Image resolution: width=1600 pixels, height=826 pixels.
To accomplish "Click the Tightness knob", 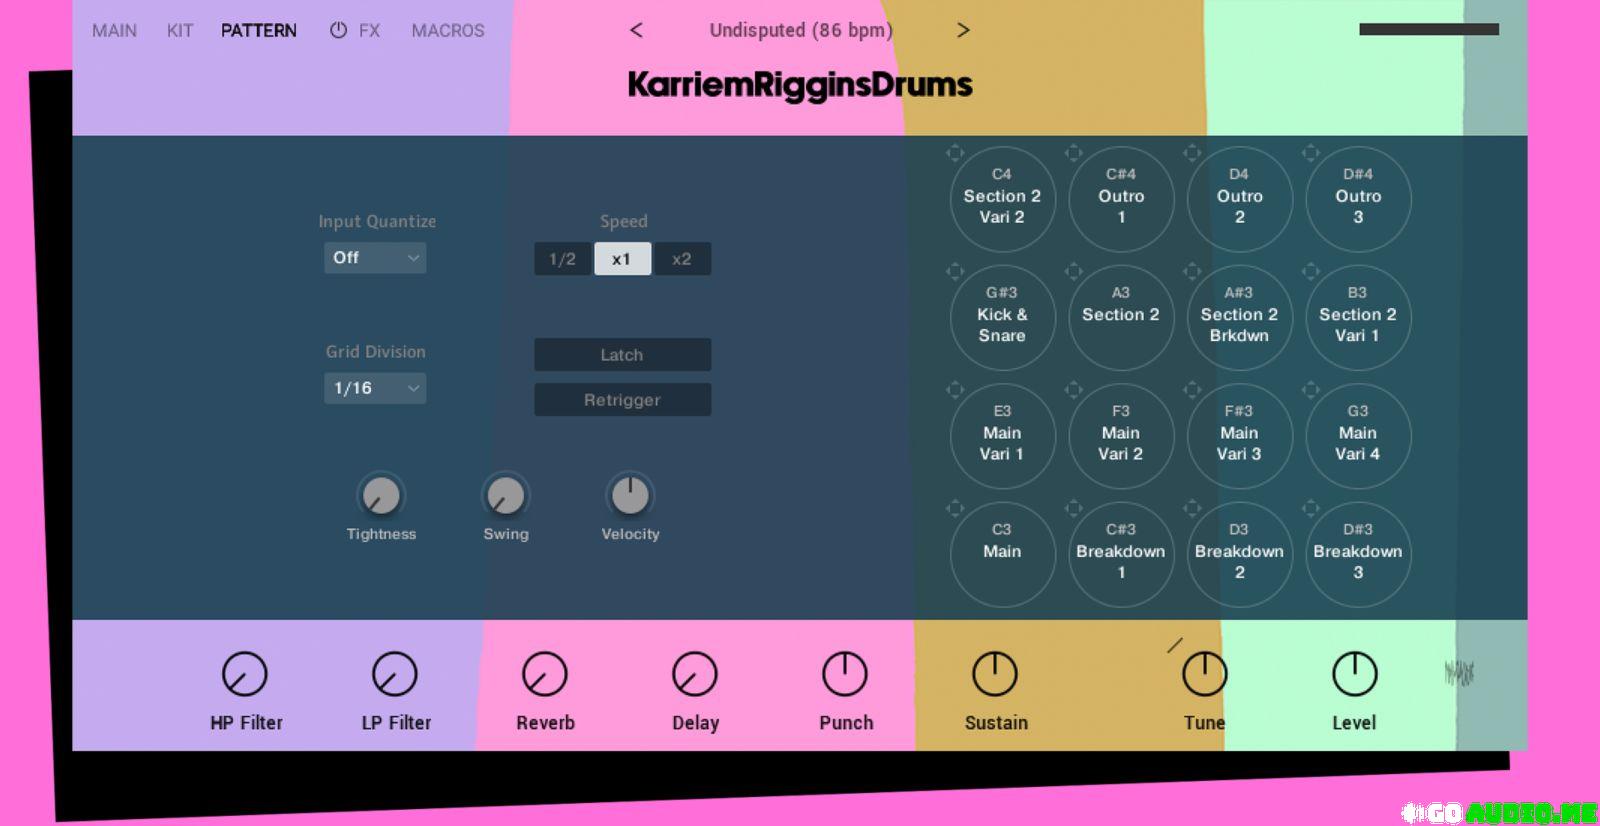I will tap(380, 495).
